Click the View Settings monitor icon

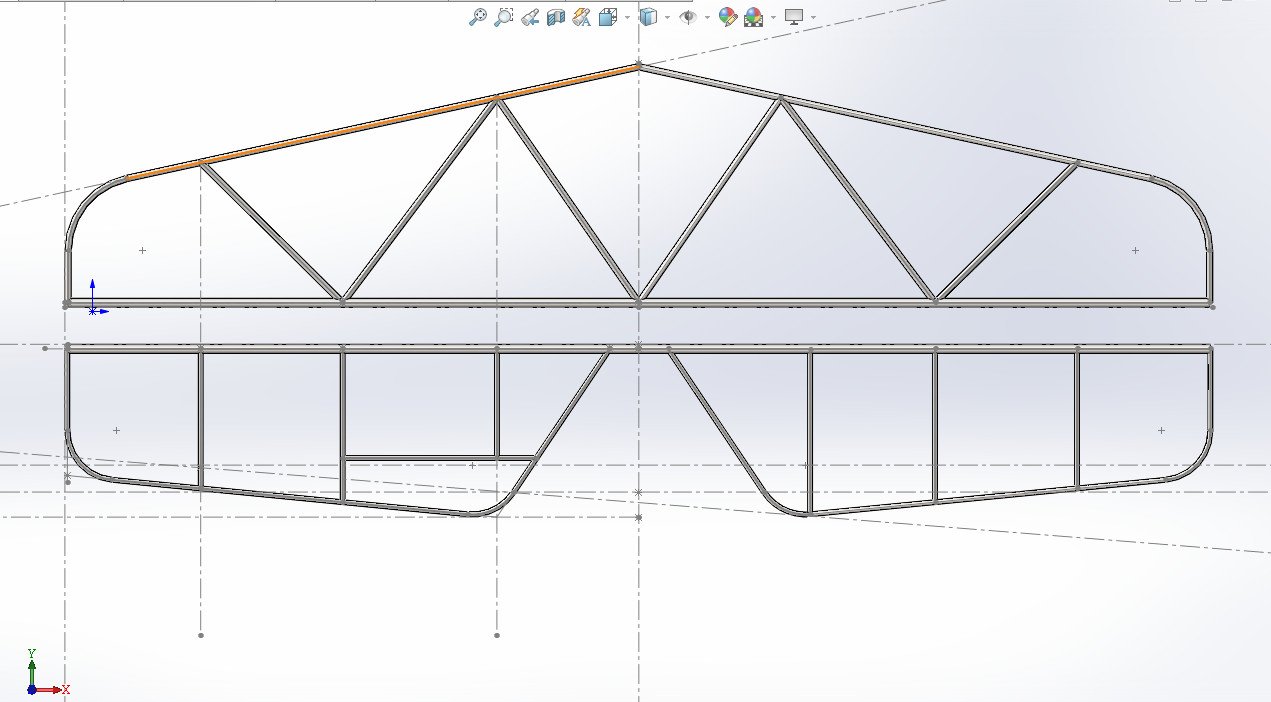coord(794,17)
